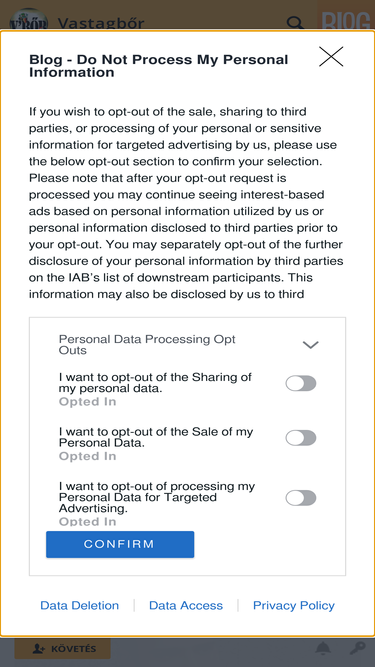Click the BLOG logo at top right
Image resolution: width=375 pixels, height=667 pixels.
tap(345, 20)
